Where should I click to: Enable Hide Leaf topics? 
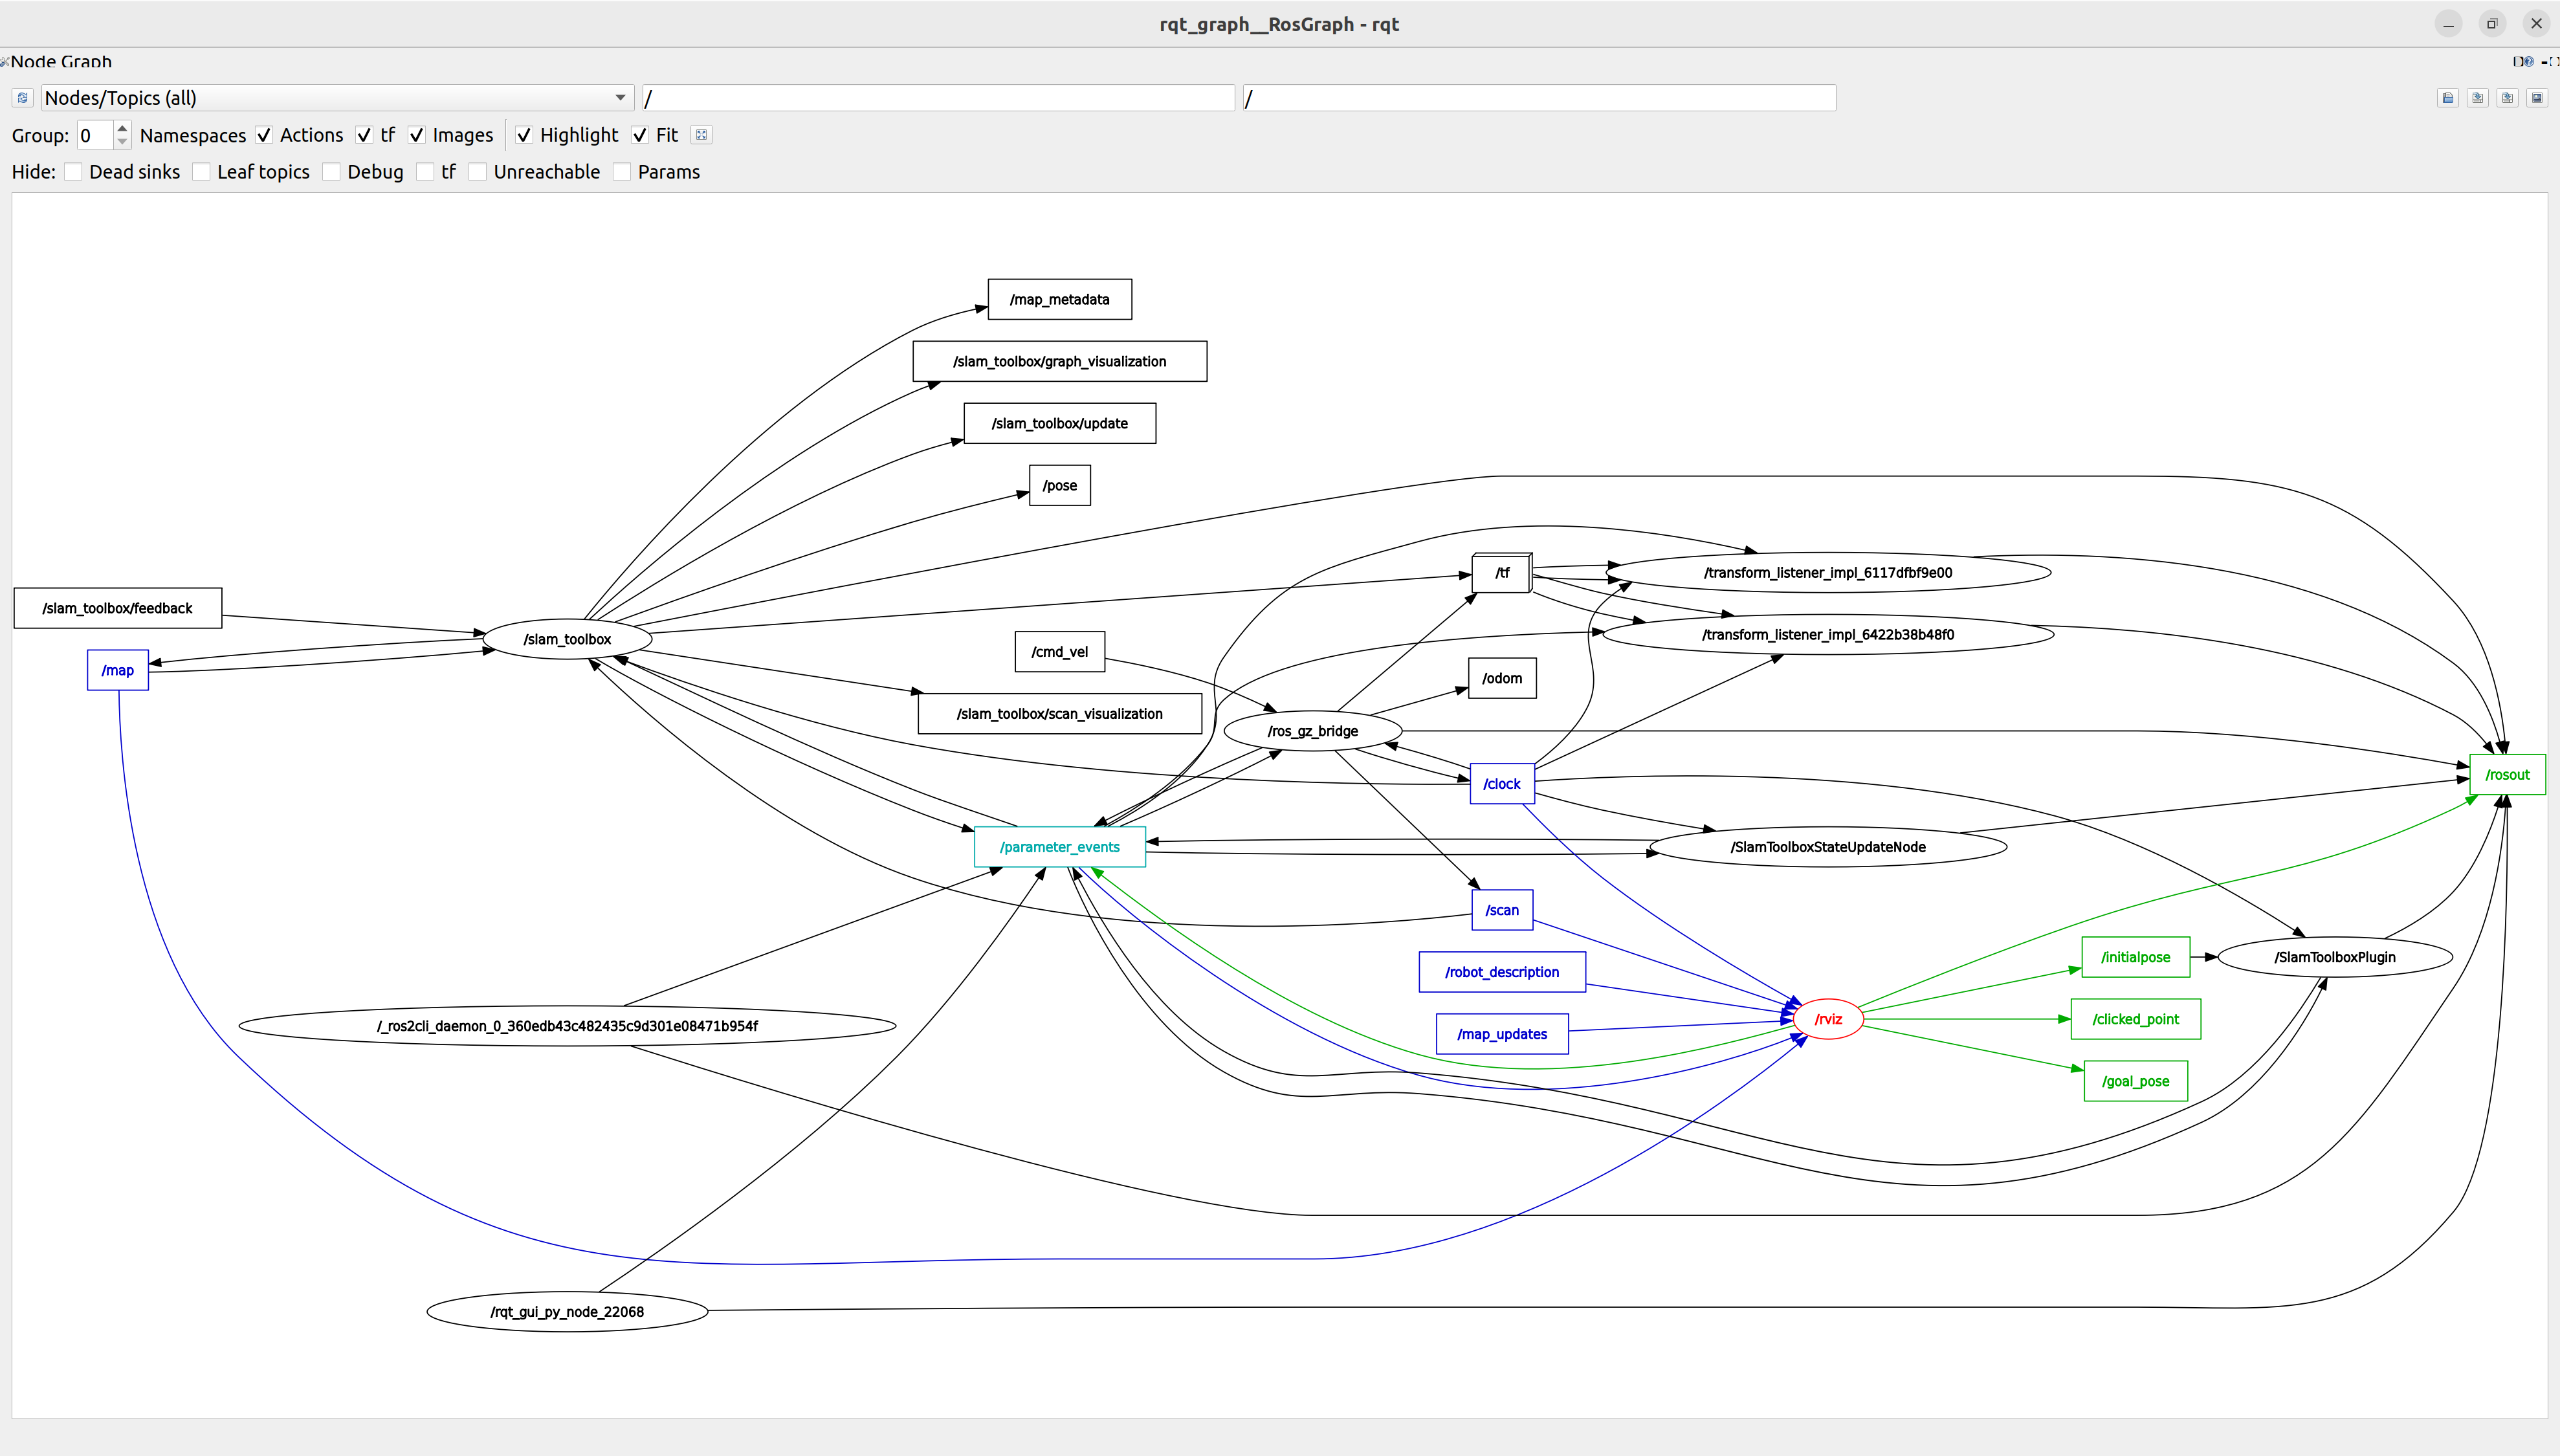click(201, 172)
